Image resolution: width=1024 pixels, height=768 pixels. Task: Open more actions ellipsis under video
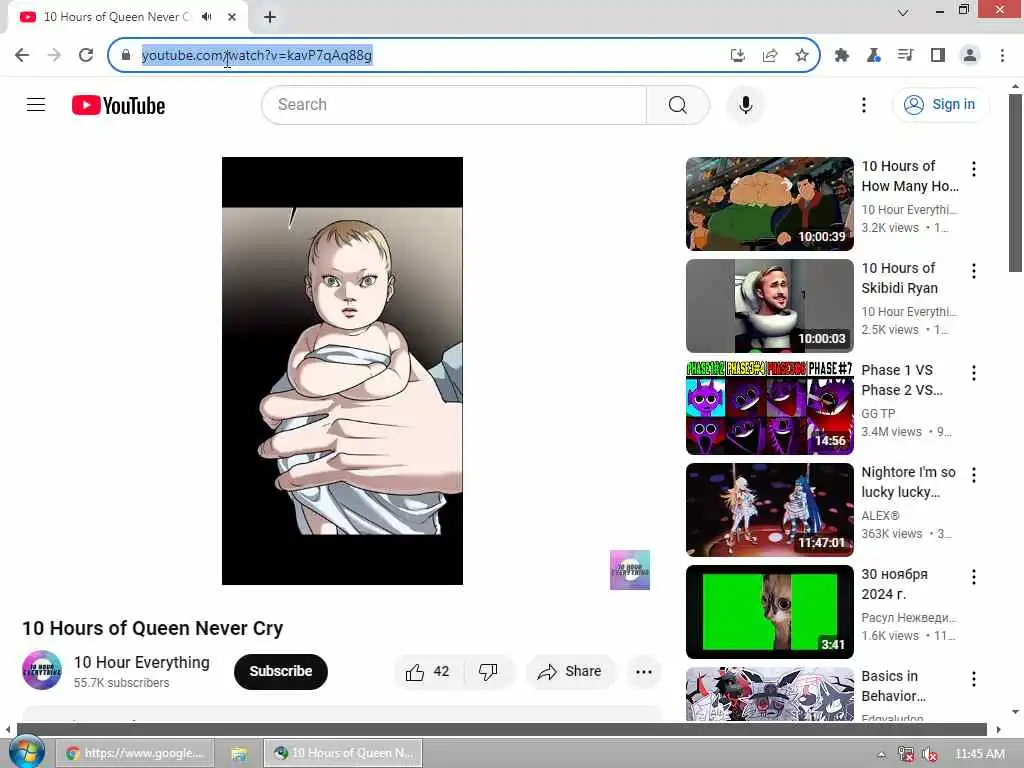pos(644,671)
